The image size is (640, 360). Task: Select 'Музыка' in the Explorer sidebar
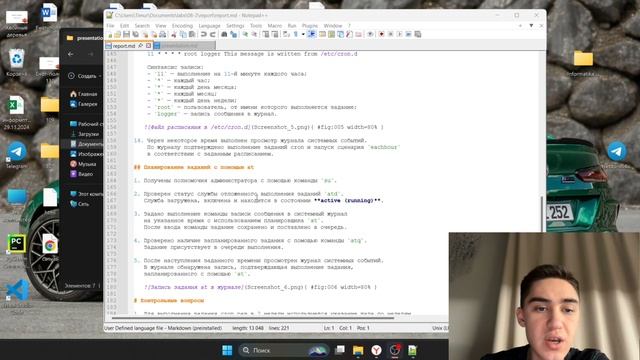[x=83, y=164]
